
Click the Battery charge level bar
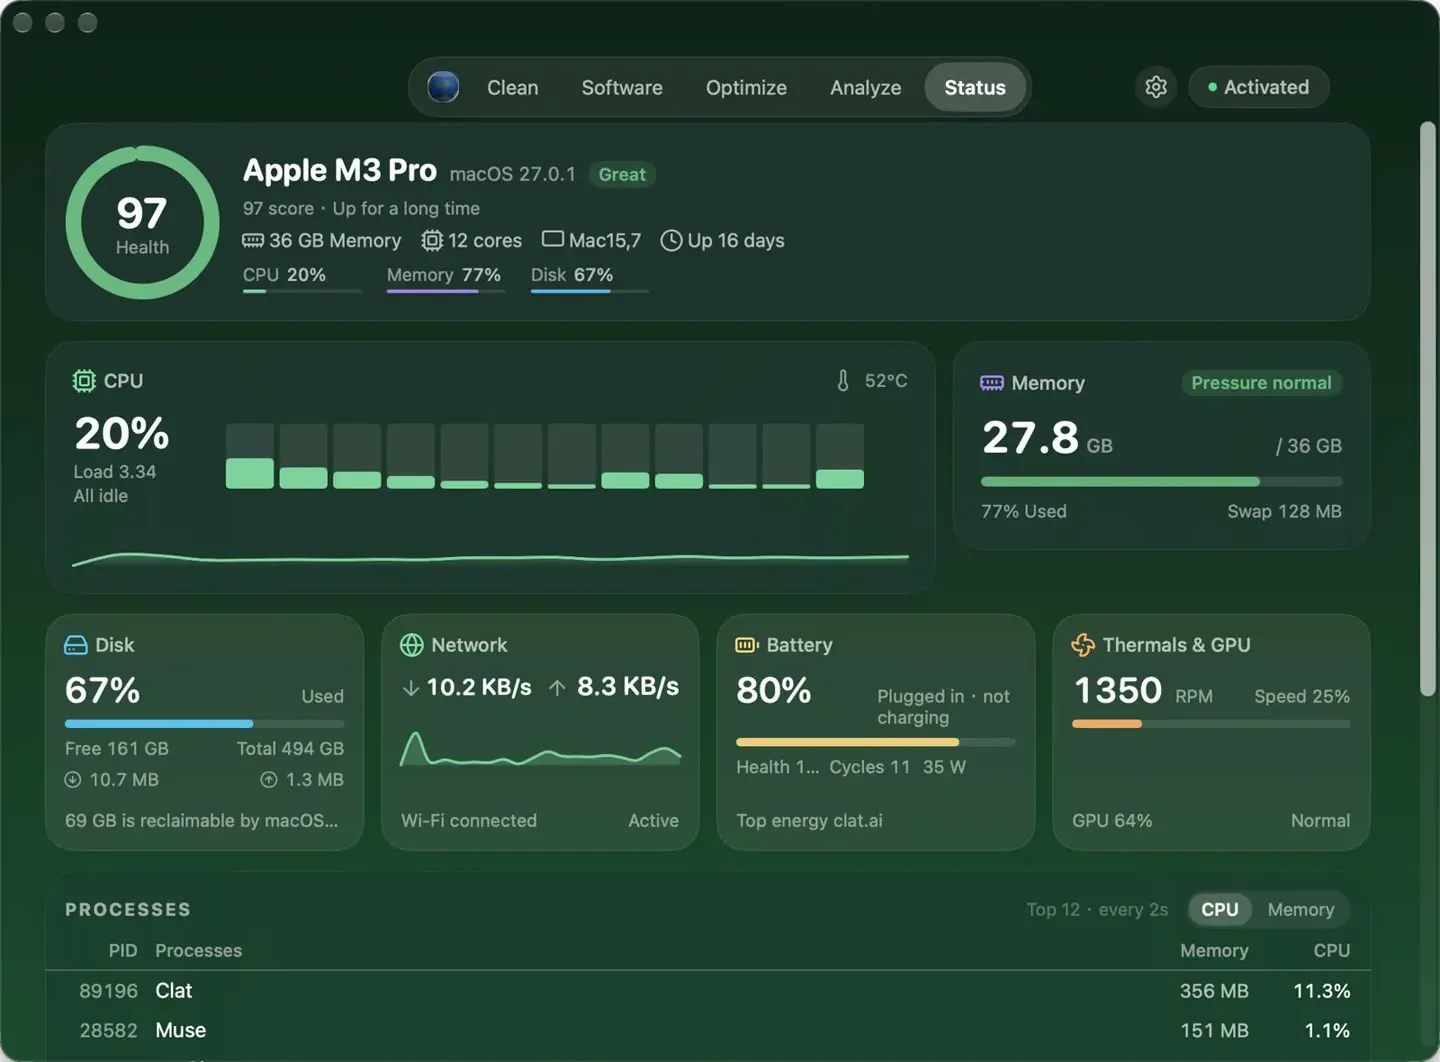(875, 742)
